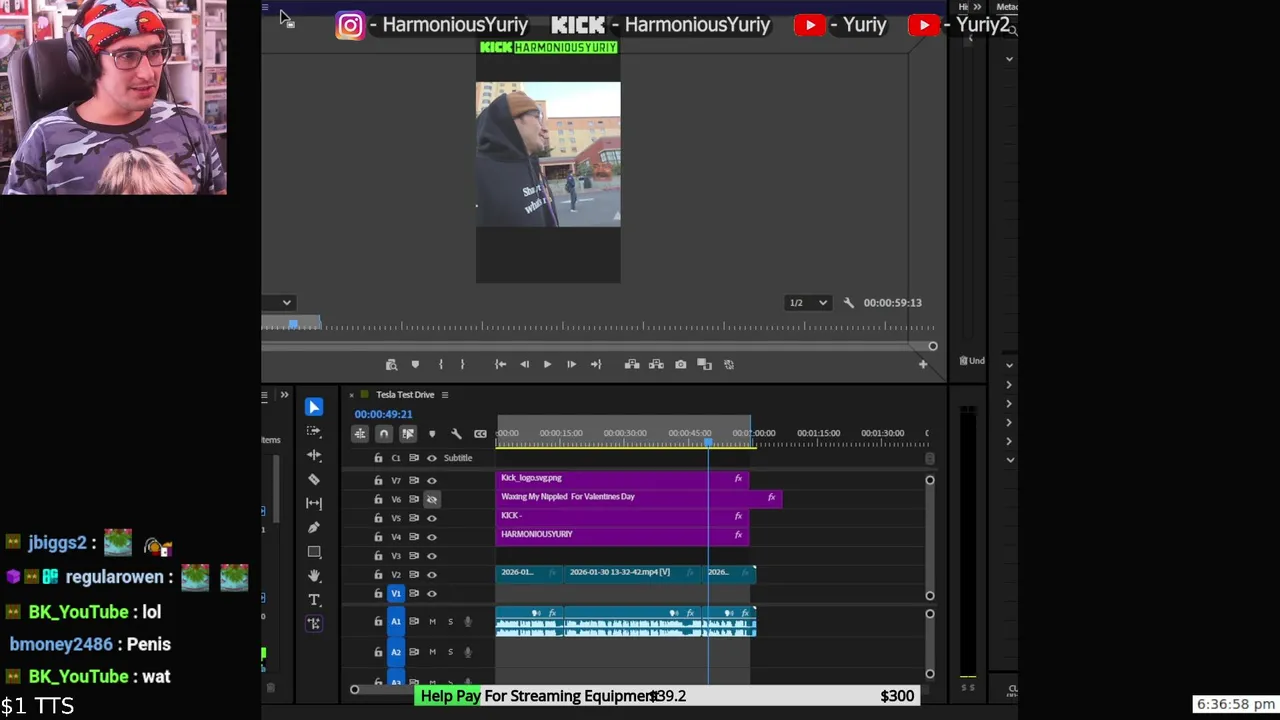Click the program duration timecode 00:00:59:13
Viewport: 1280px width, 720px height.
point(893,302)
